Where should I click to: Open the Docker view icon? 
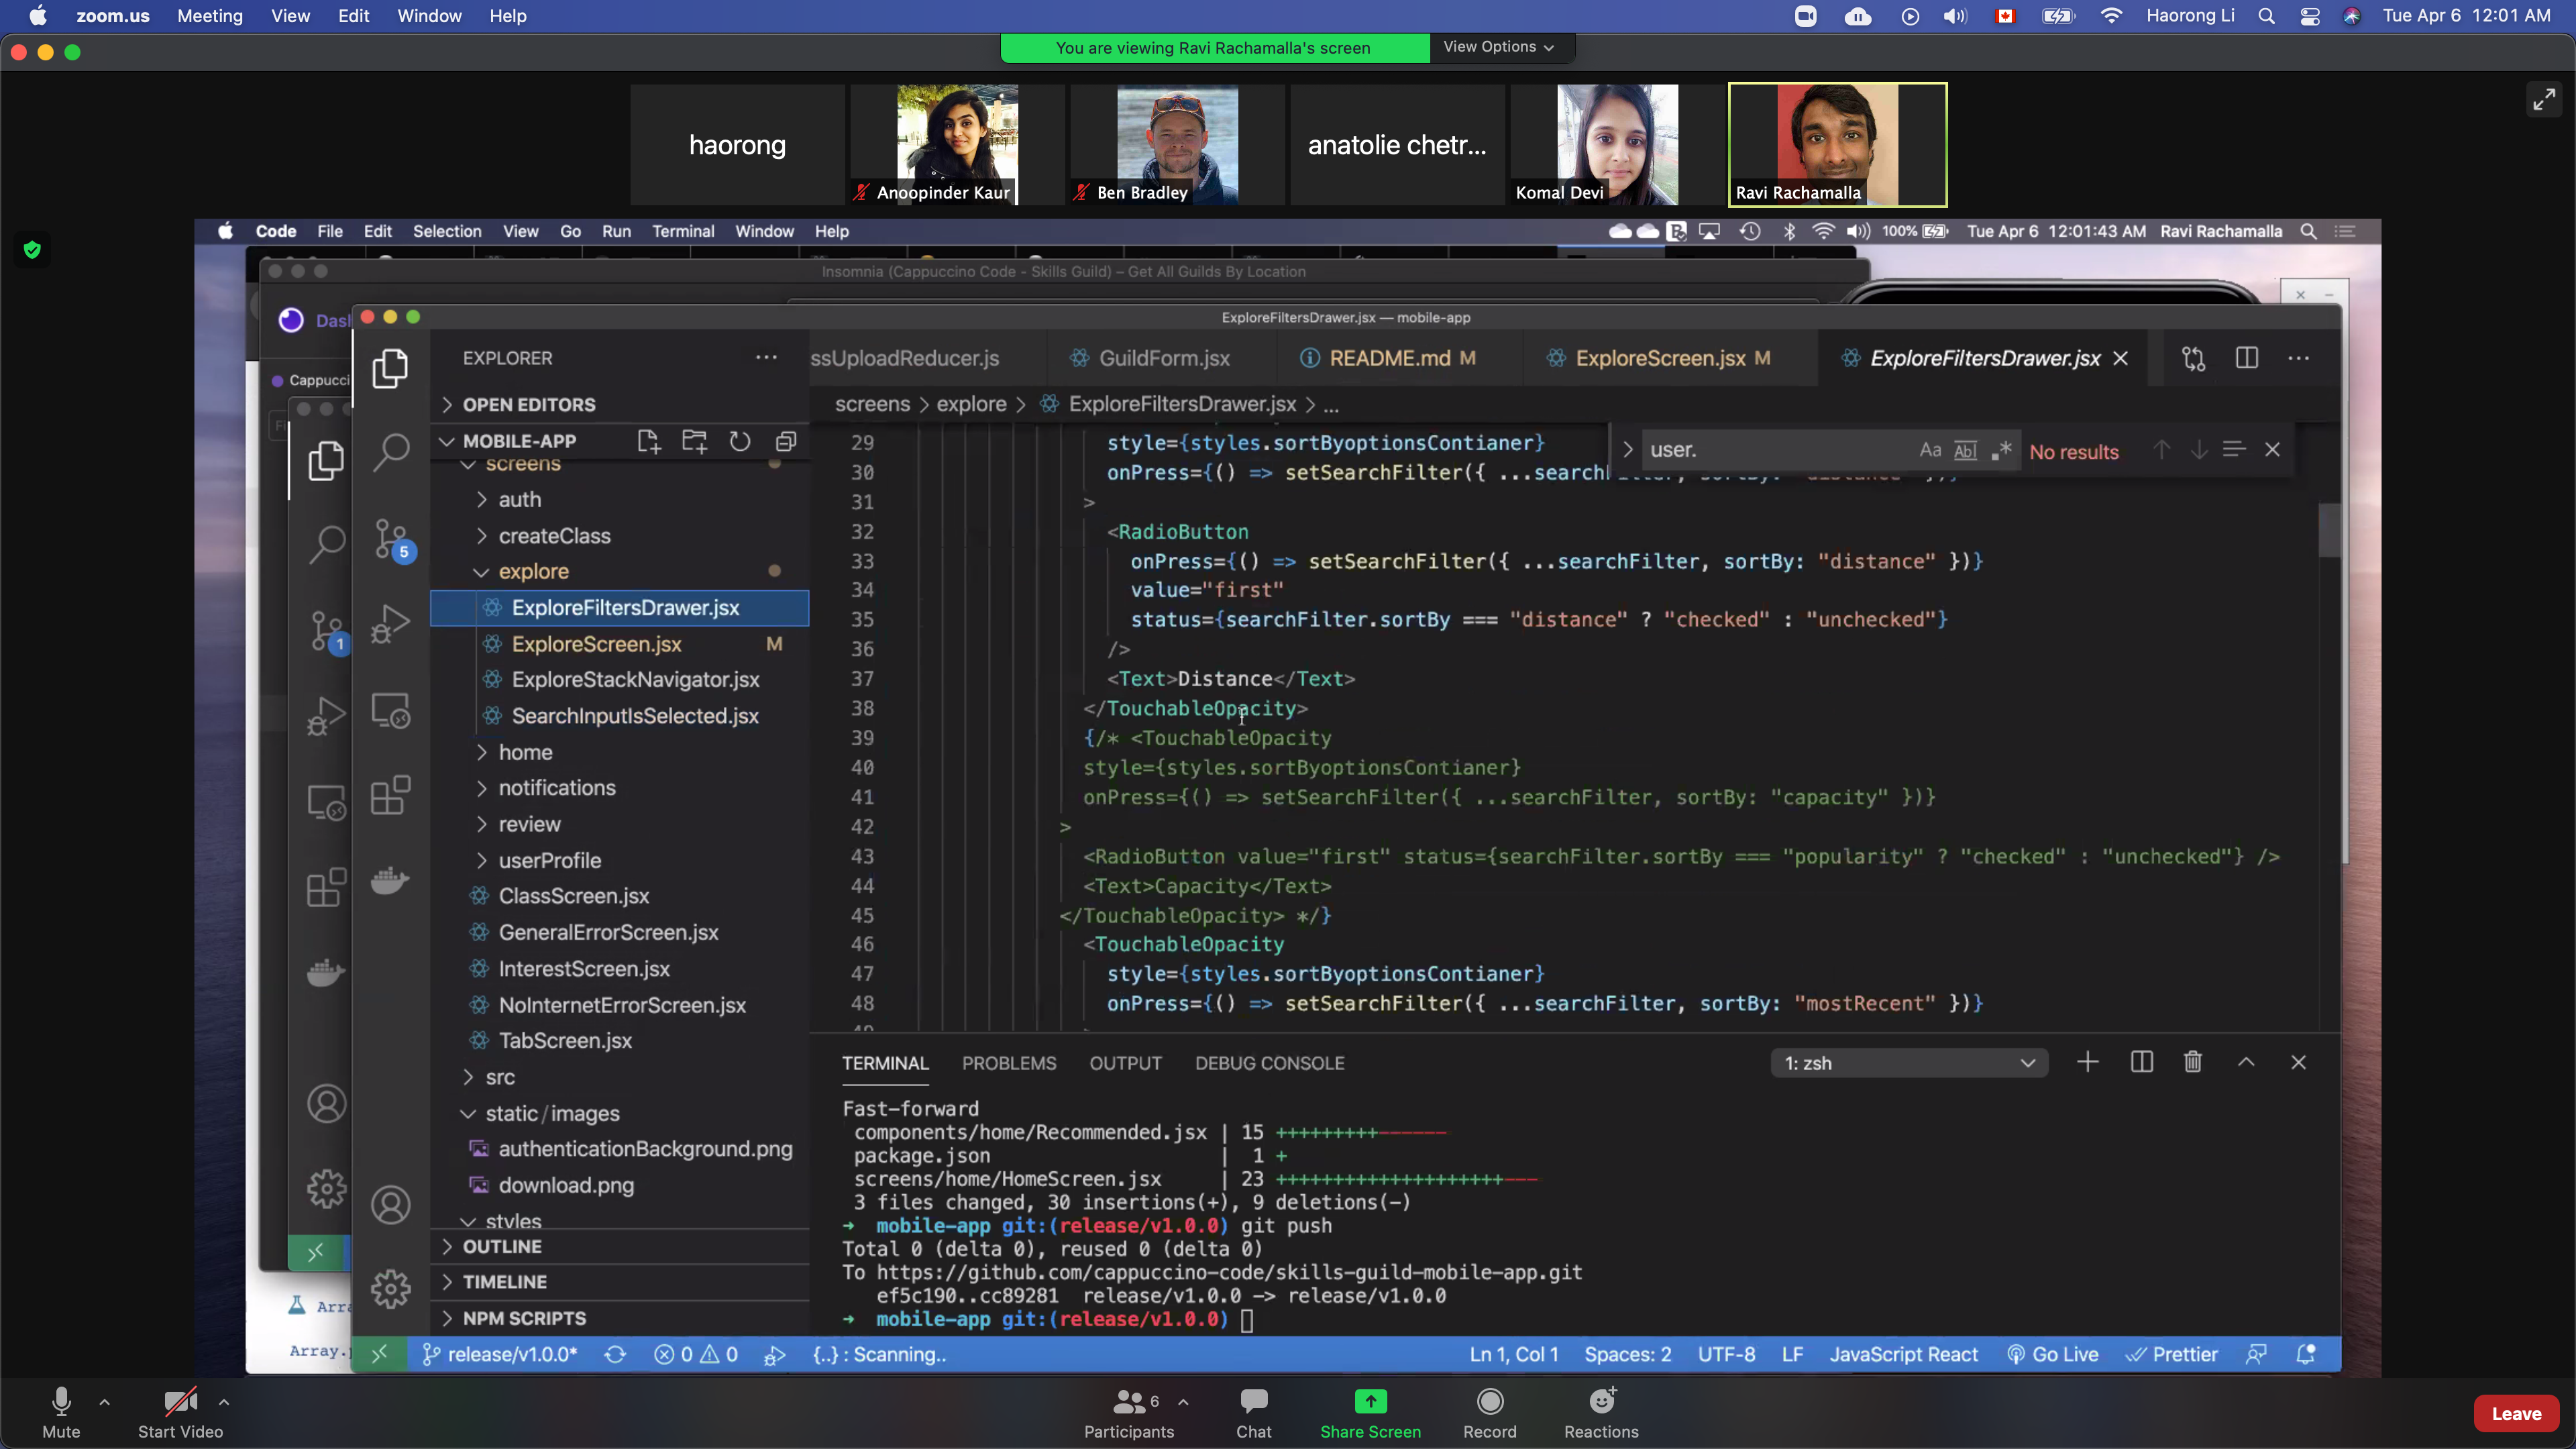(x=390, y=881)
